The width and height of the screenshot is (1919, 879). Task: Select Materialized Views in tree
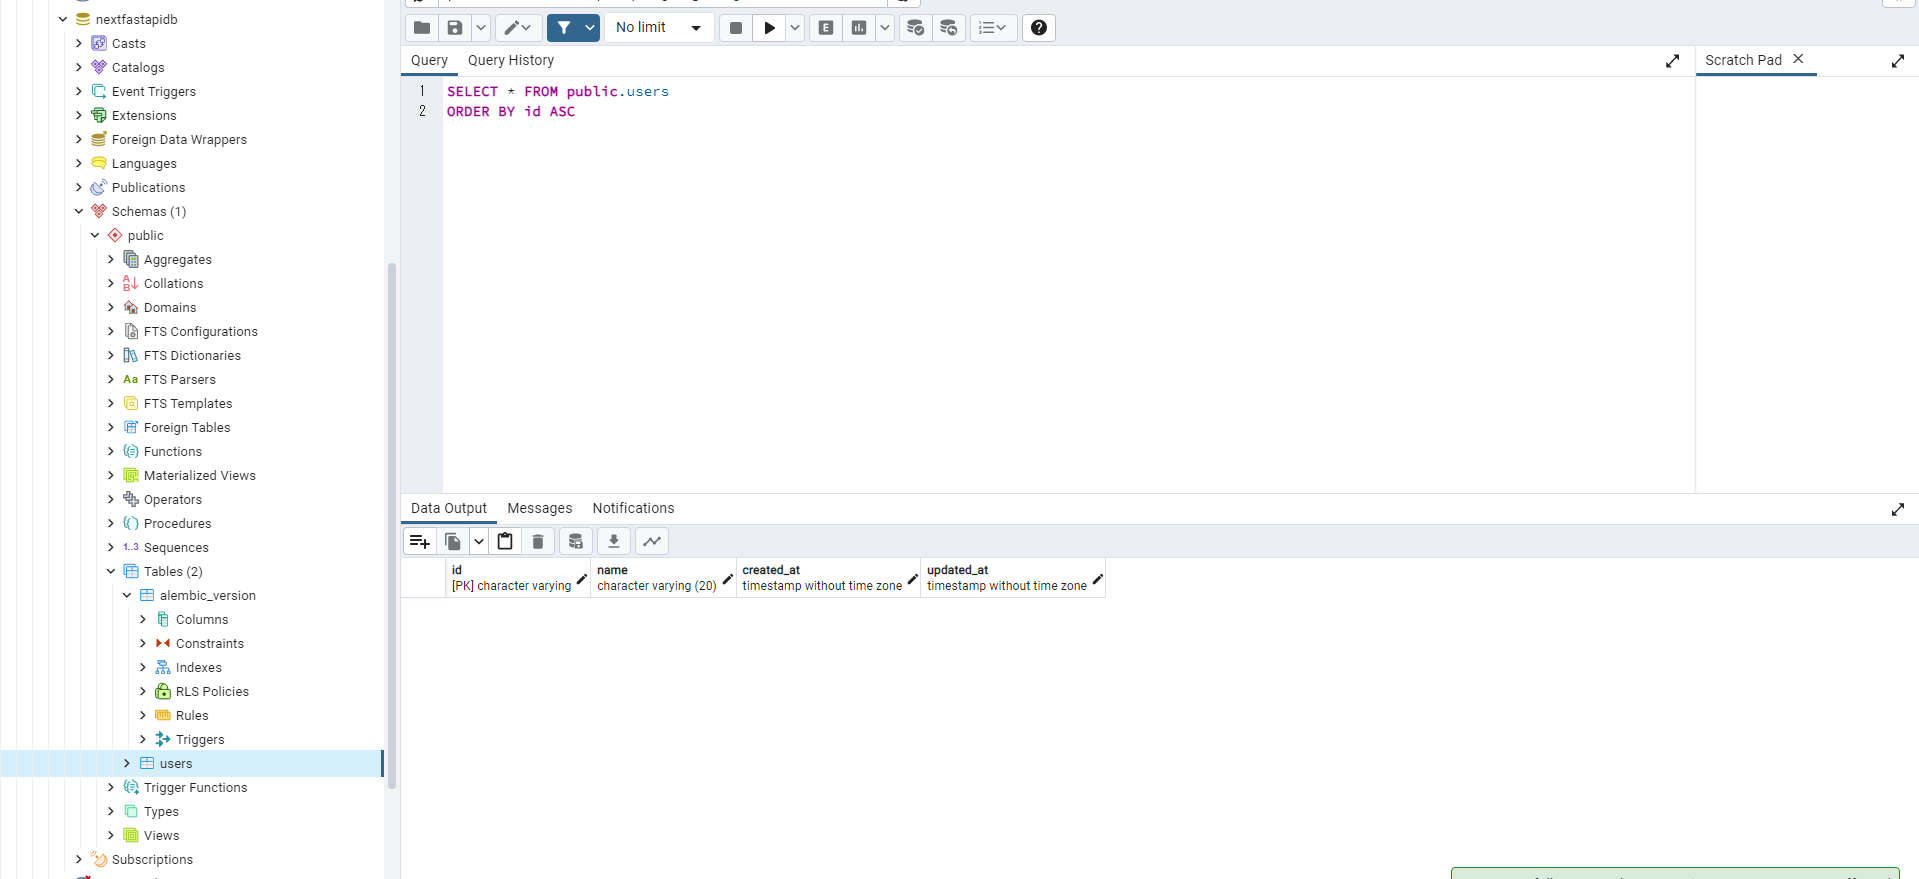(x=200, y=475)
